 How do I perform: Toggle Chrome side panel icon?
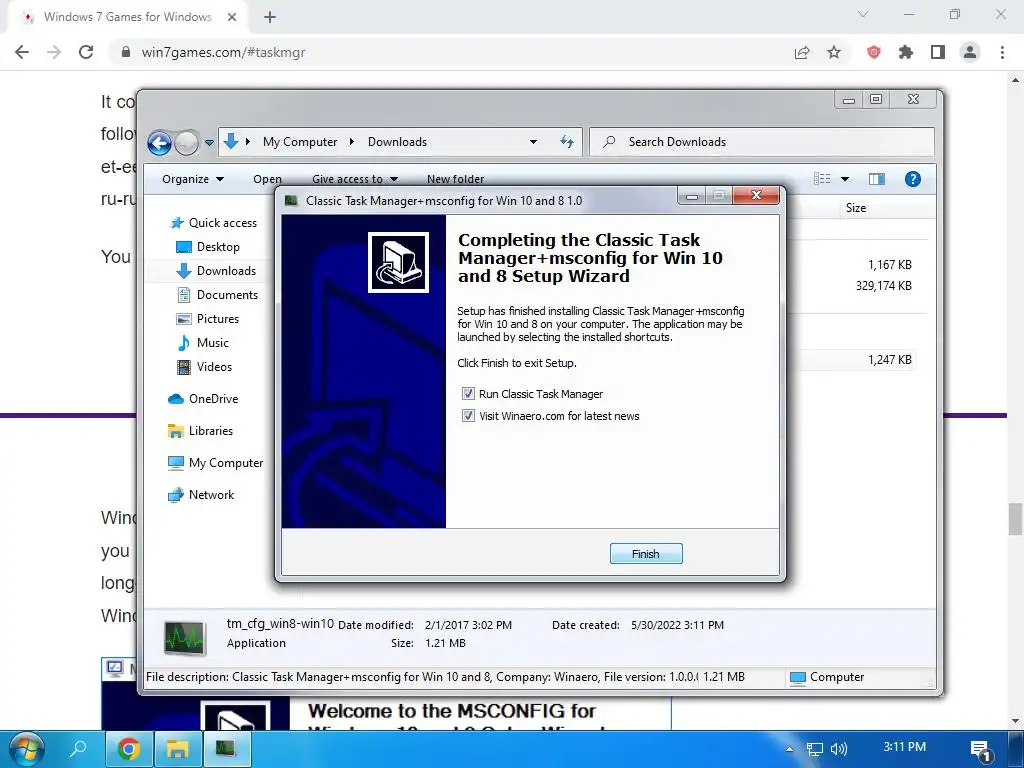pyautogui.click(x=938, y=52)
